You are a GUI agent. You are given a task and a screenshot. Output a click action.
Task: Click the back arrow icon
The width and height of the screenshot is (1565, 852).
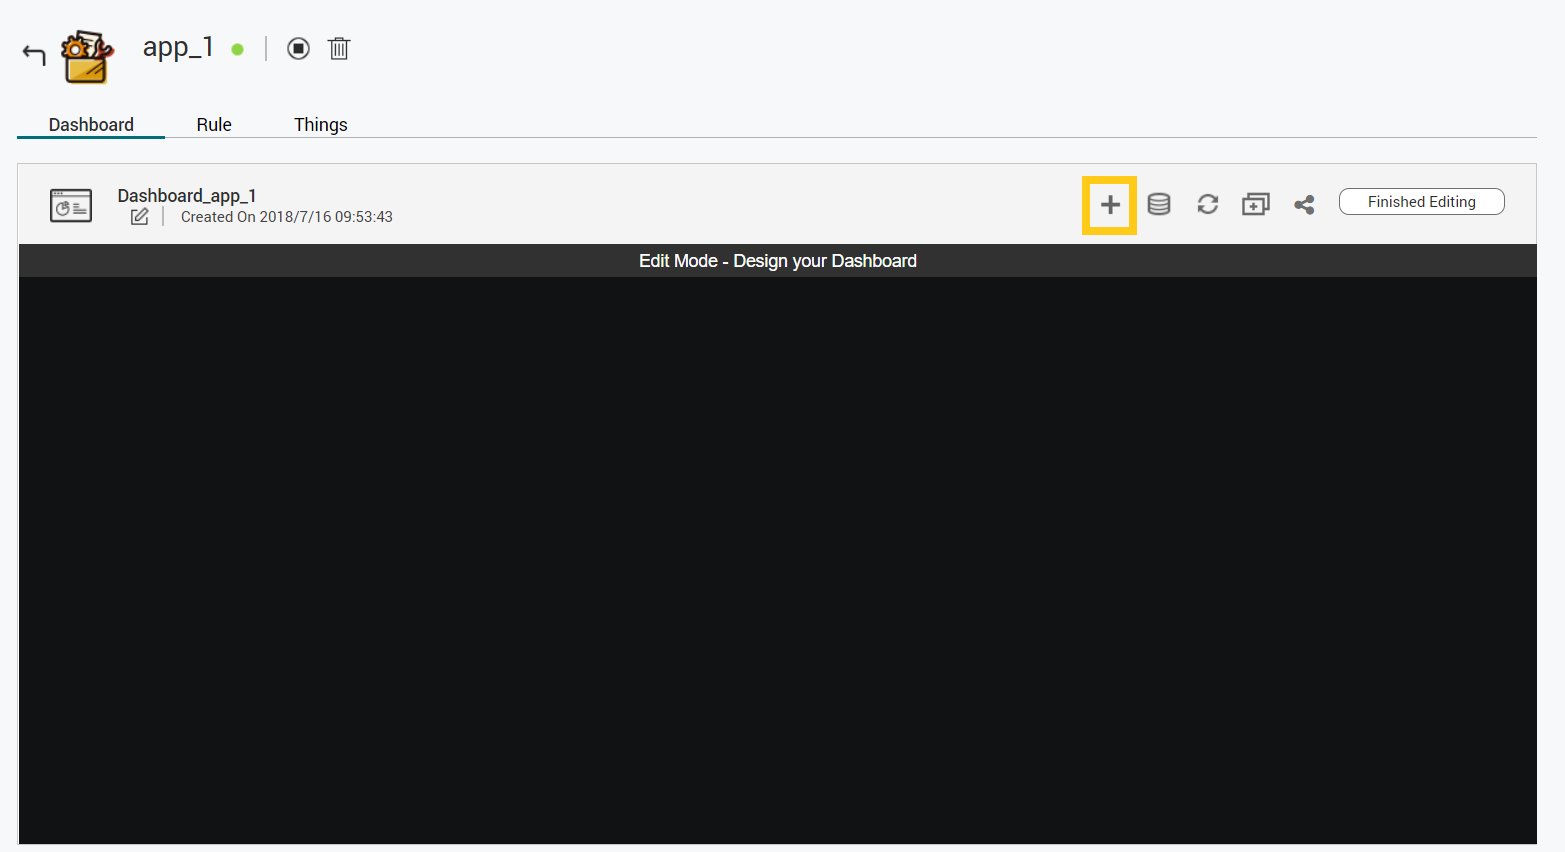[x=34, y=54]
